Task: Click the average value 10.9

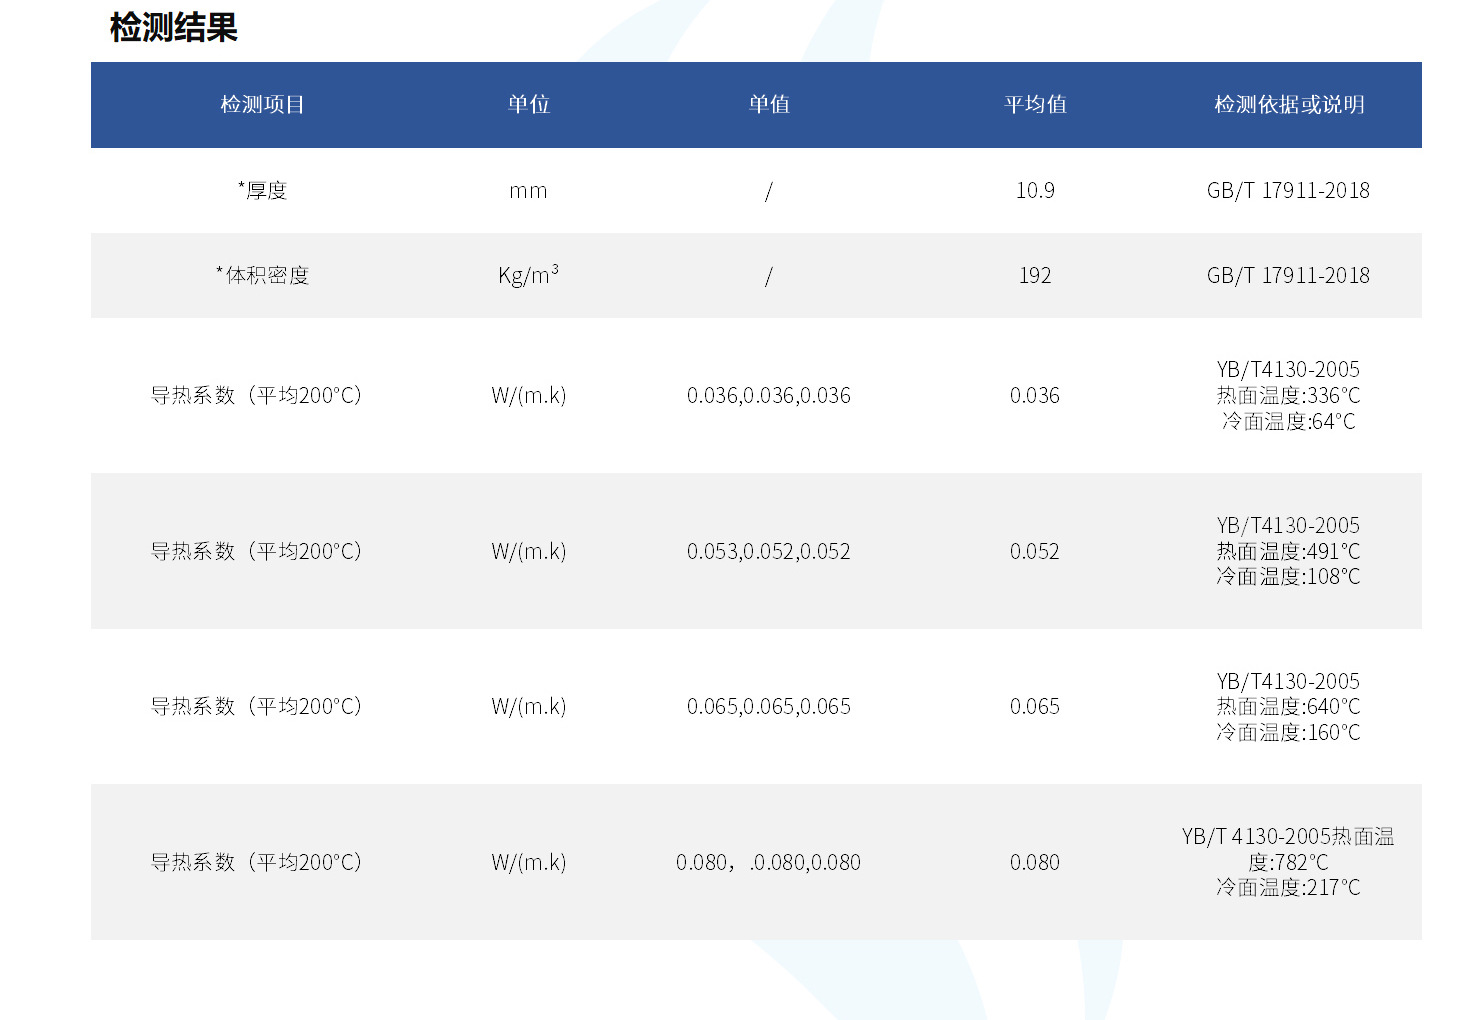Action: (1035, 191)
